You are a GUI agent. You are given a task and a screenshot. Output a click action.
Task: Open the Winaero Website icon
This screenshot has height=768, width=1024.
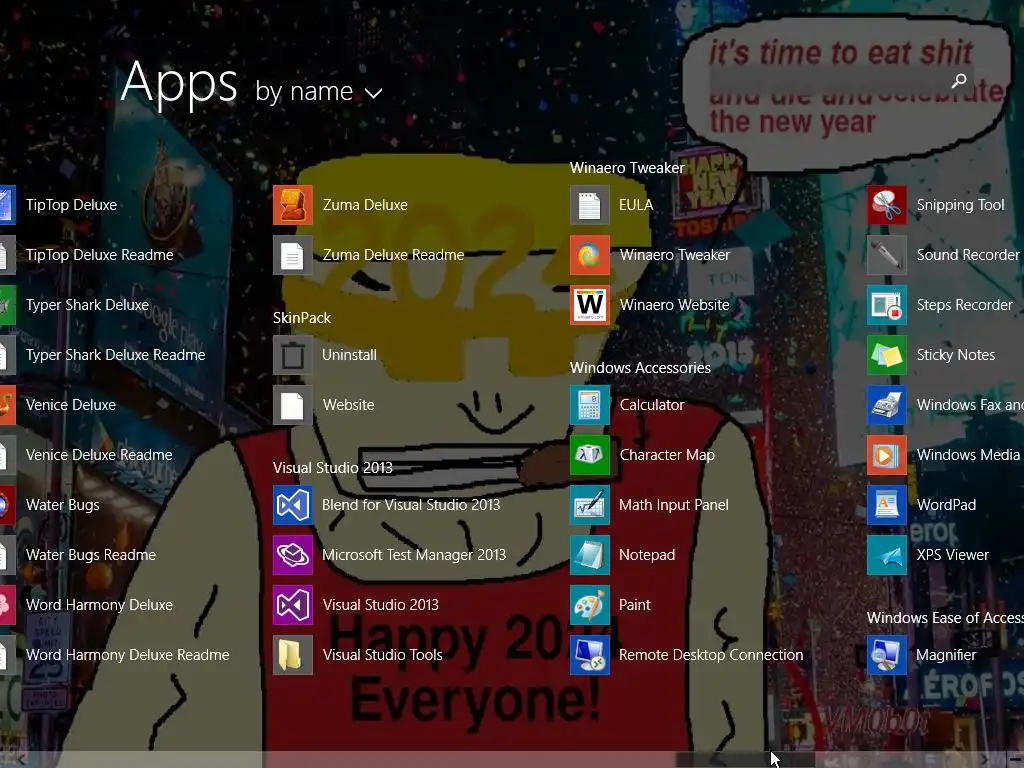[x=590, y=305]
